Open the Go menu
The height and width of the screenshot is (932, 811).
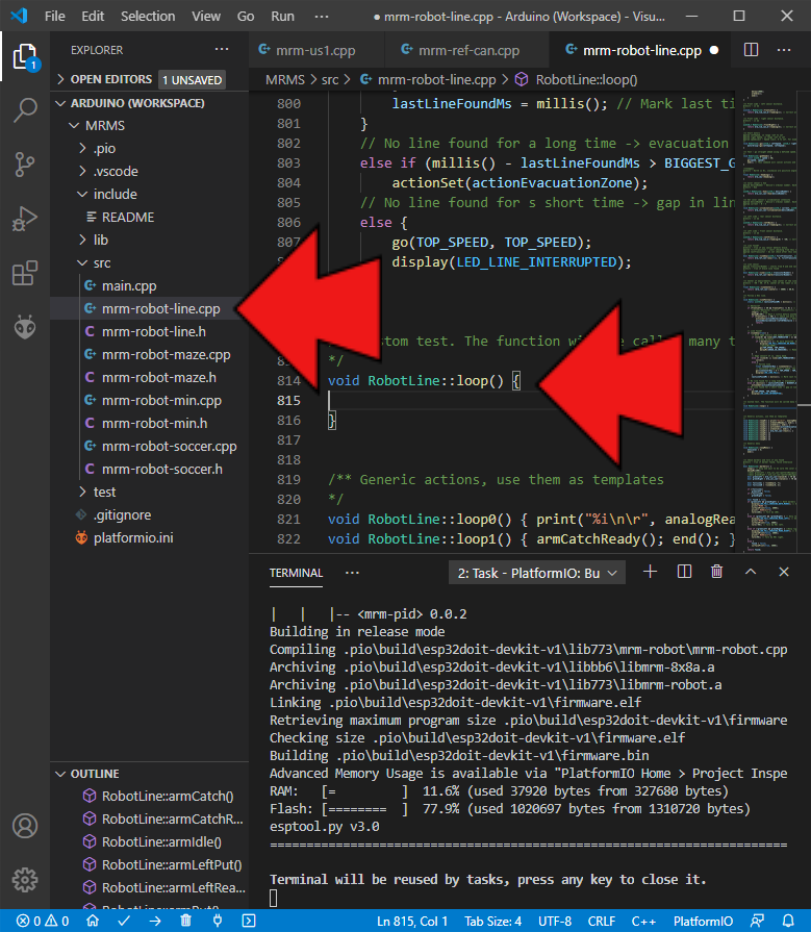coord(246,16)
